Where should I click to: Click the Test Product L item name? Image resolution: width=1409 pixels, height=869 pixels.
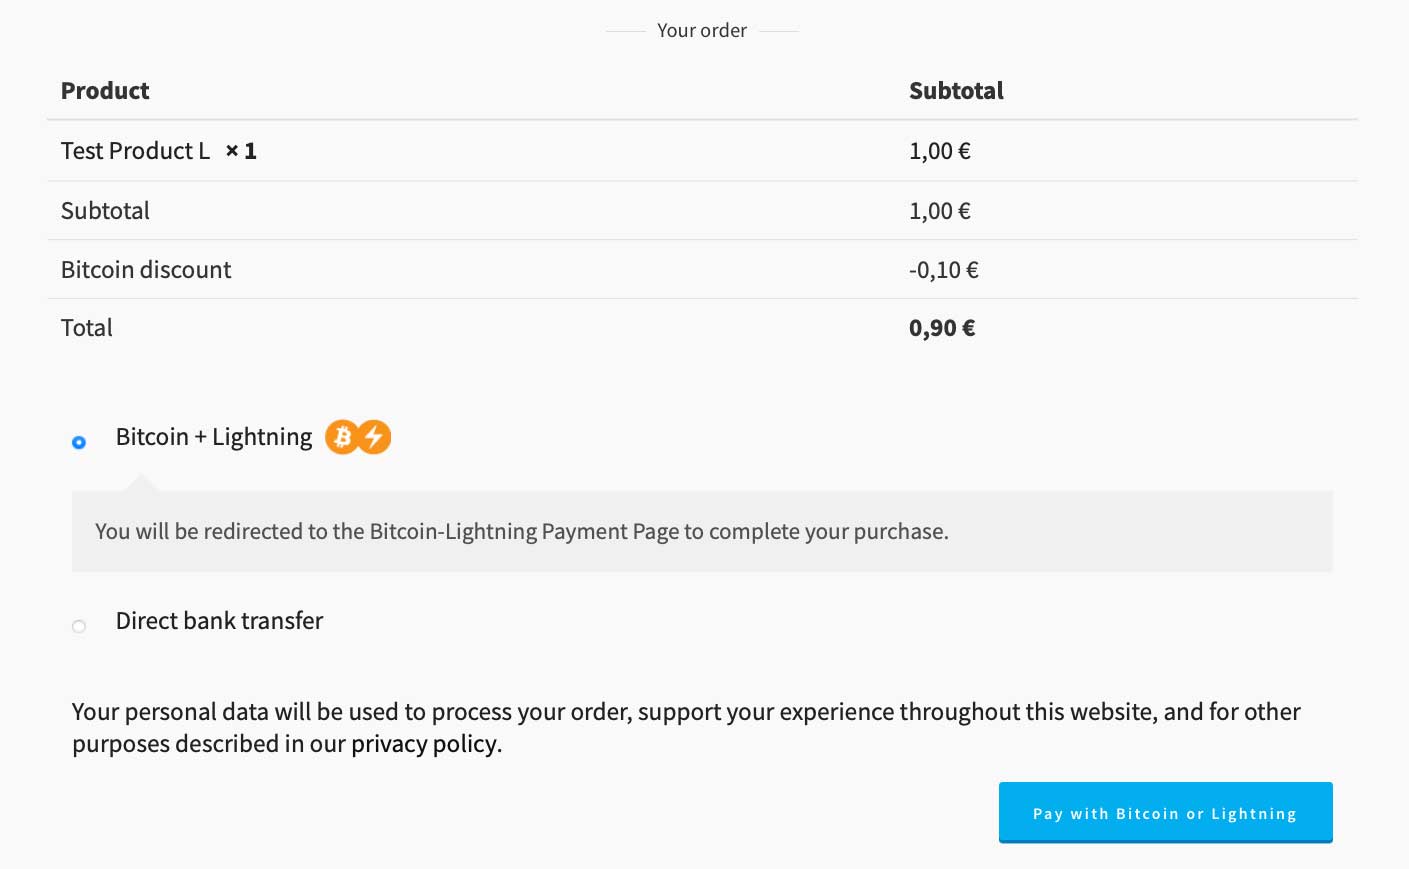pyautogui.click(x=135, y=151)
